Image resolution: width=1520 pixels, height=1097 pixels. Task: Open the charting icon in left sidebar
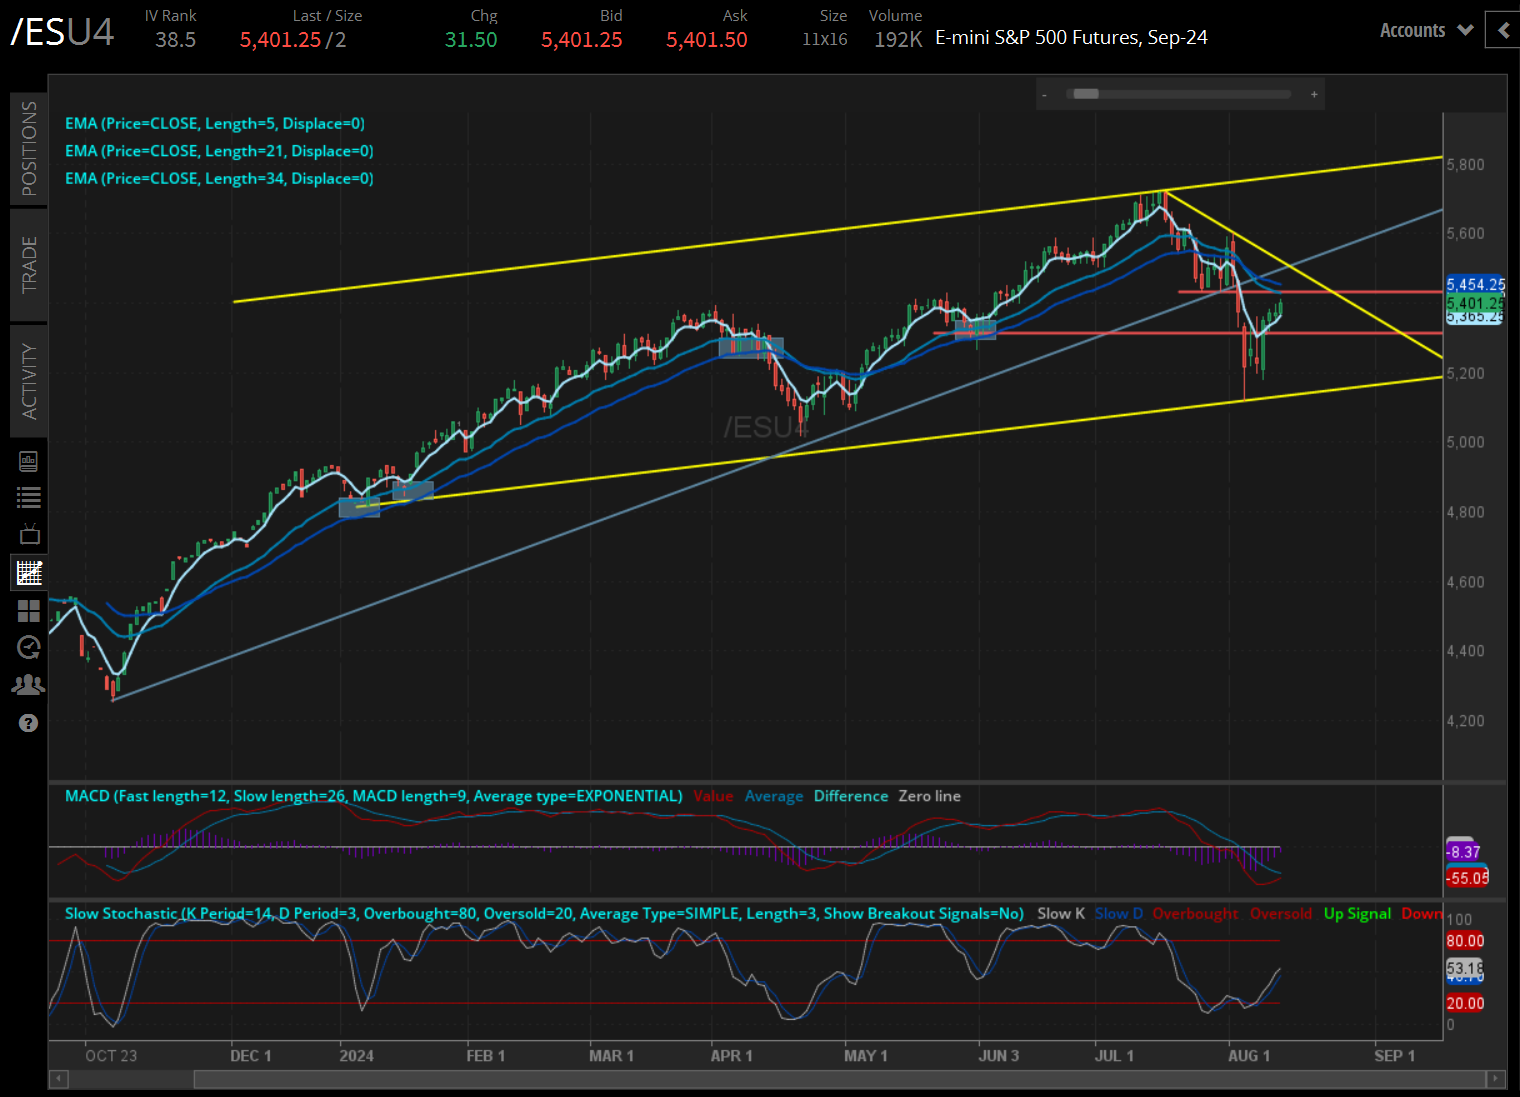(28, 572)
